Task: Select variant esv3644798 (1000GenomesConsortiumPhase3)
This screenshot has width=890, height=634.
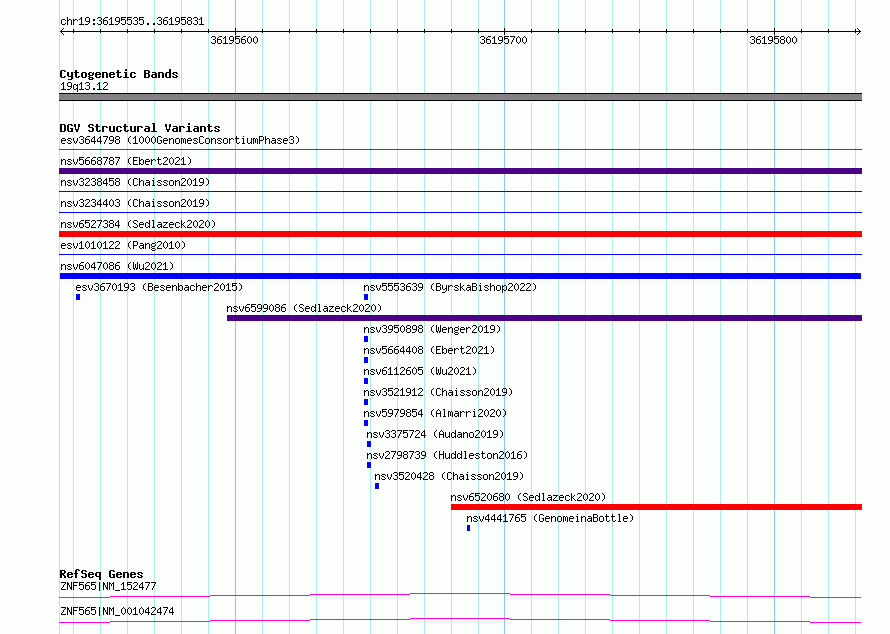Action: [180, 140]
